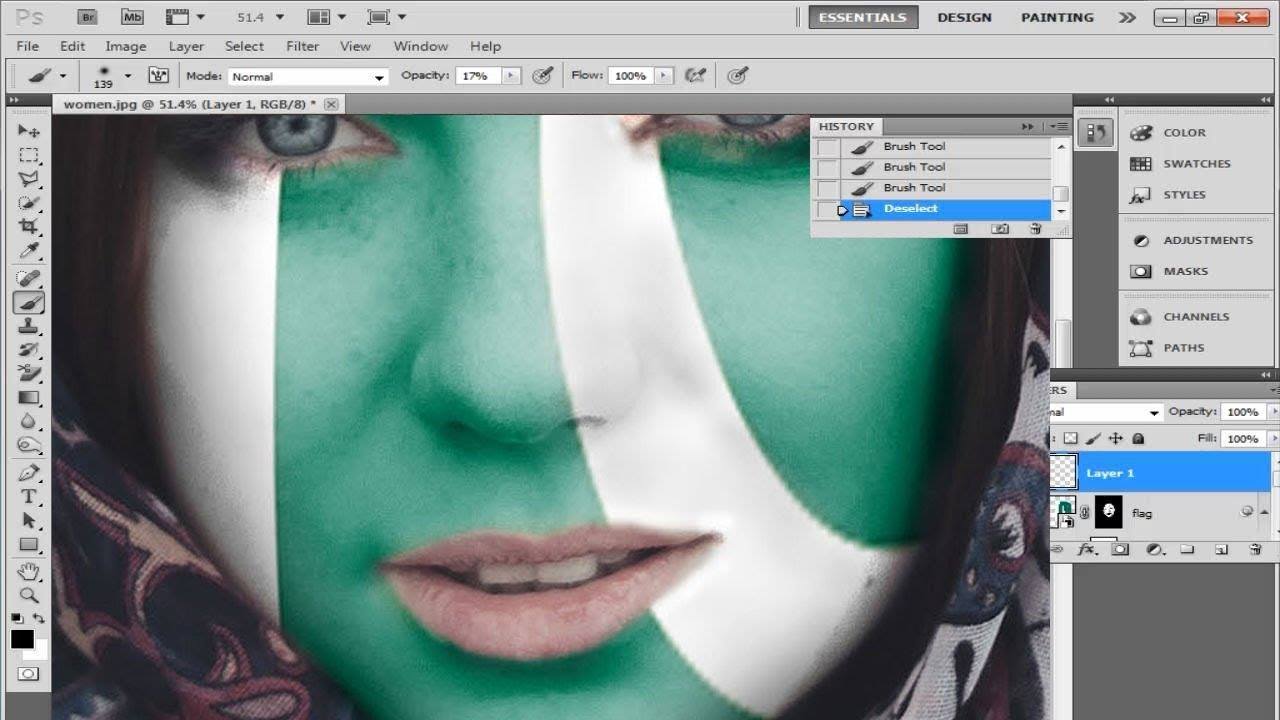Create a new layer group
Viewport: 1280px width, 720px height.
tap(1187, 550)
